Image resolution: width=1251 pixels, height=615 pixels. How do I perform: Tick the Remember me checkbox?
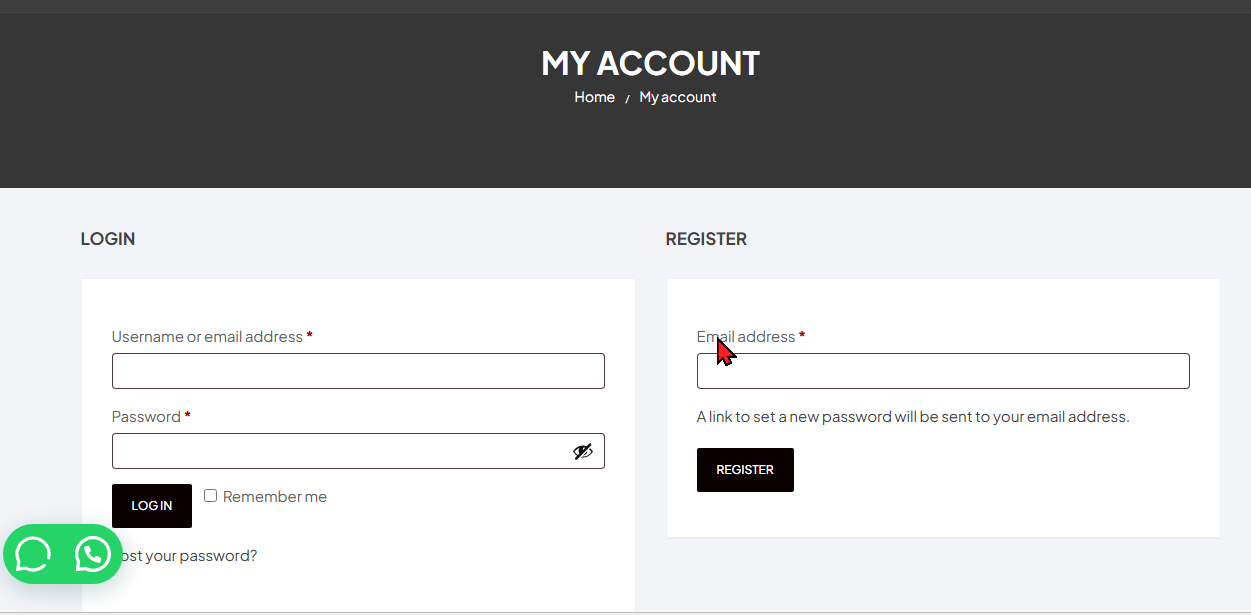point(210,495)
